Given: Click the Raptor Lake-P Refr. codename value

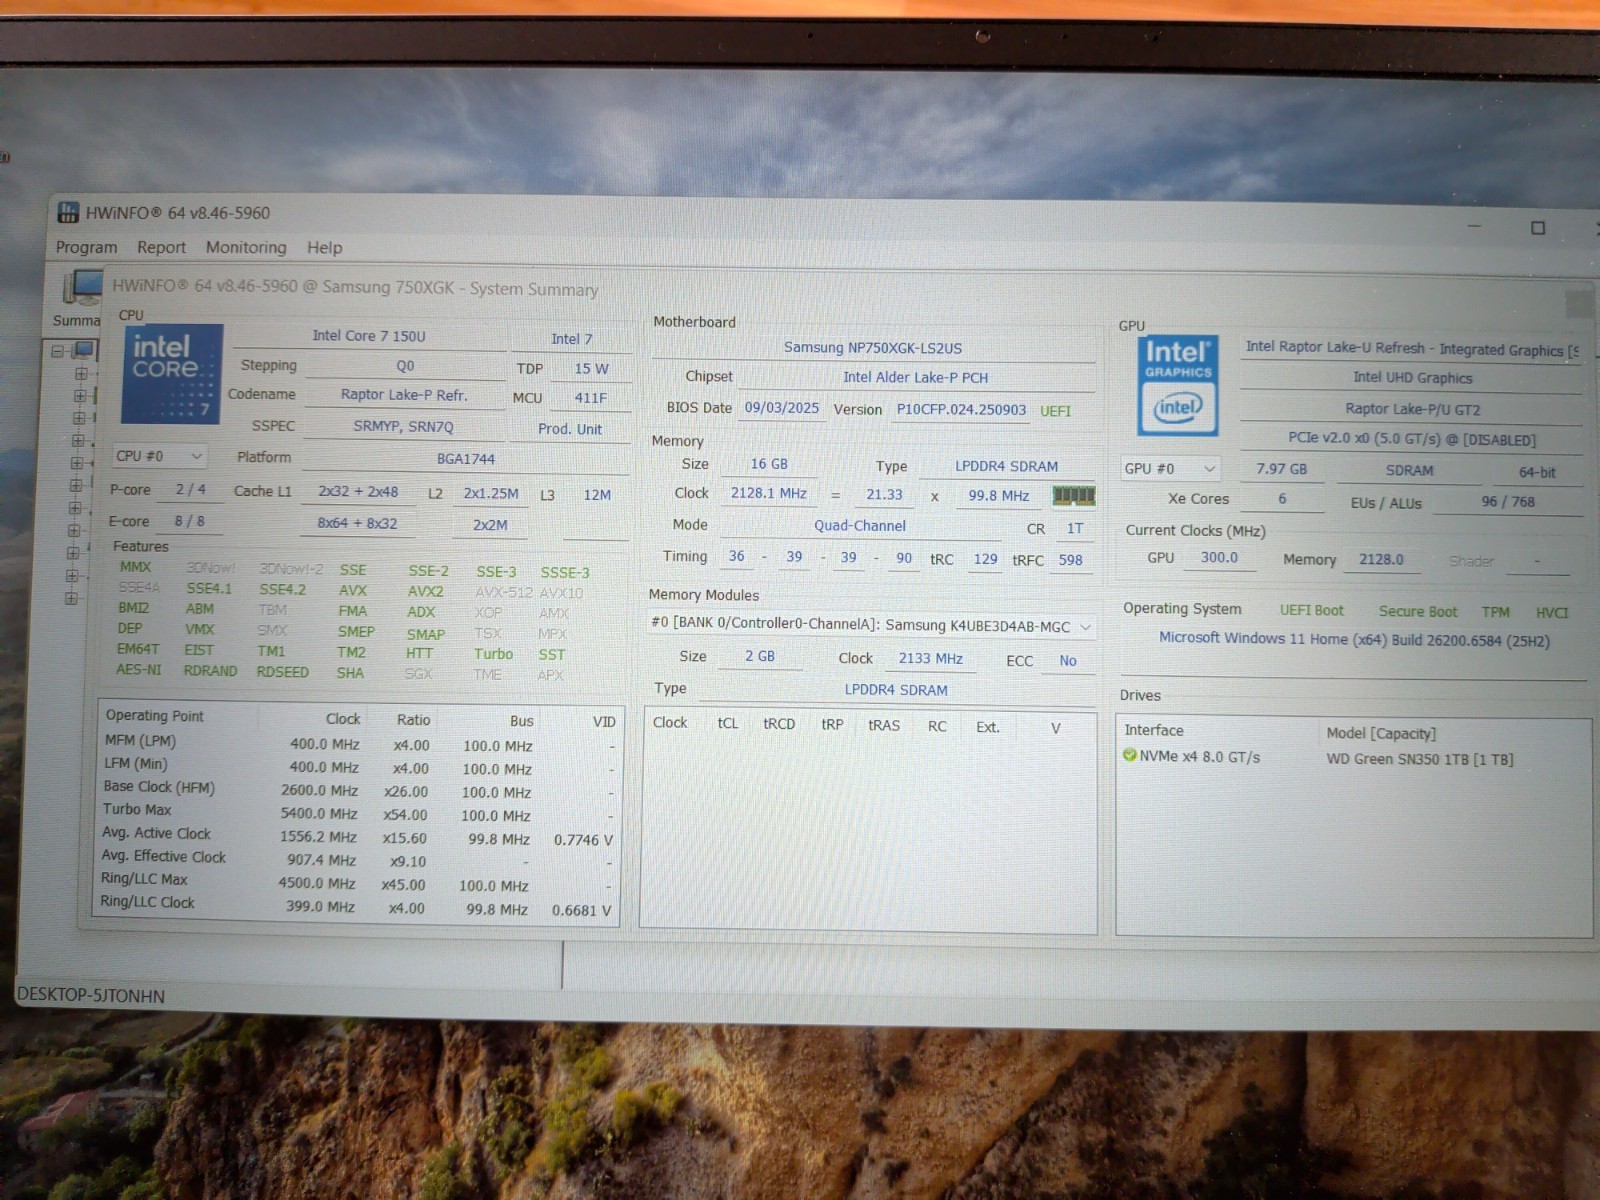Looking at the screenshot, I should (404, 395).
